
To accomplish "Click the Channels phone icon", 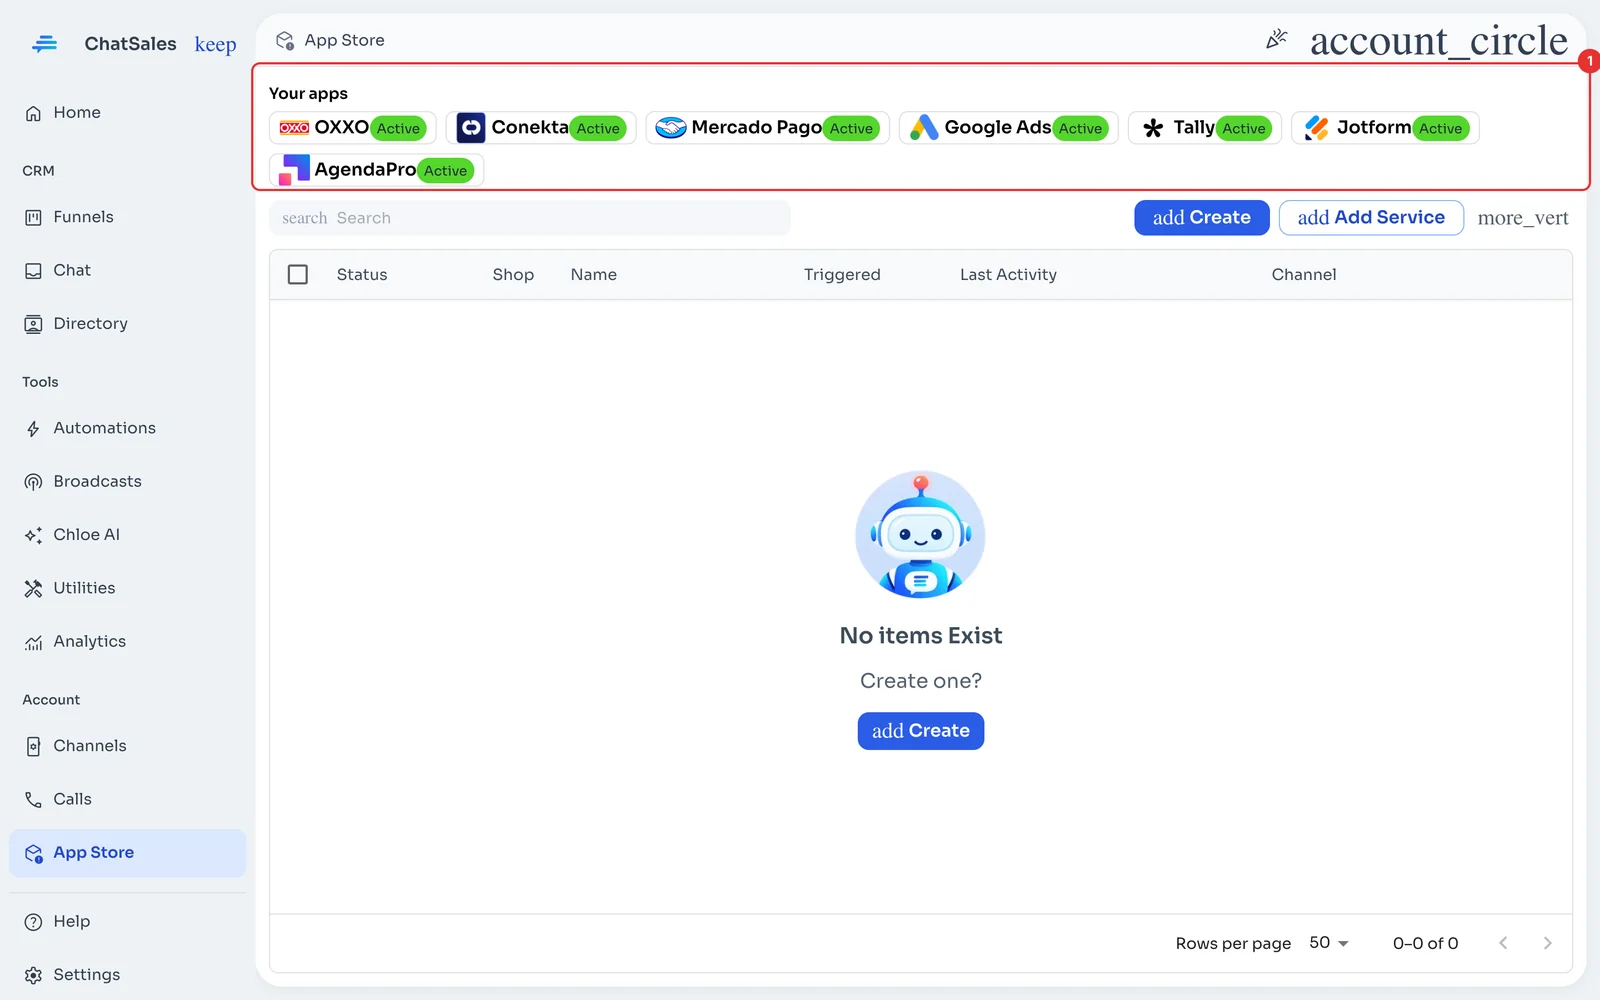I will tap(33, 746).
